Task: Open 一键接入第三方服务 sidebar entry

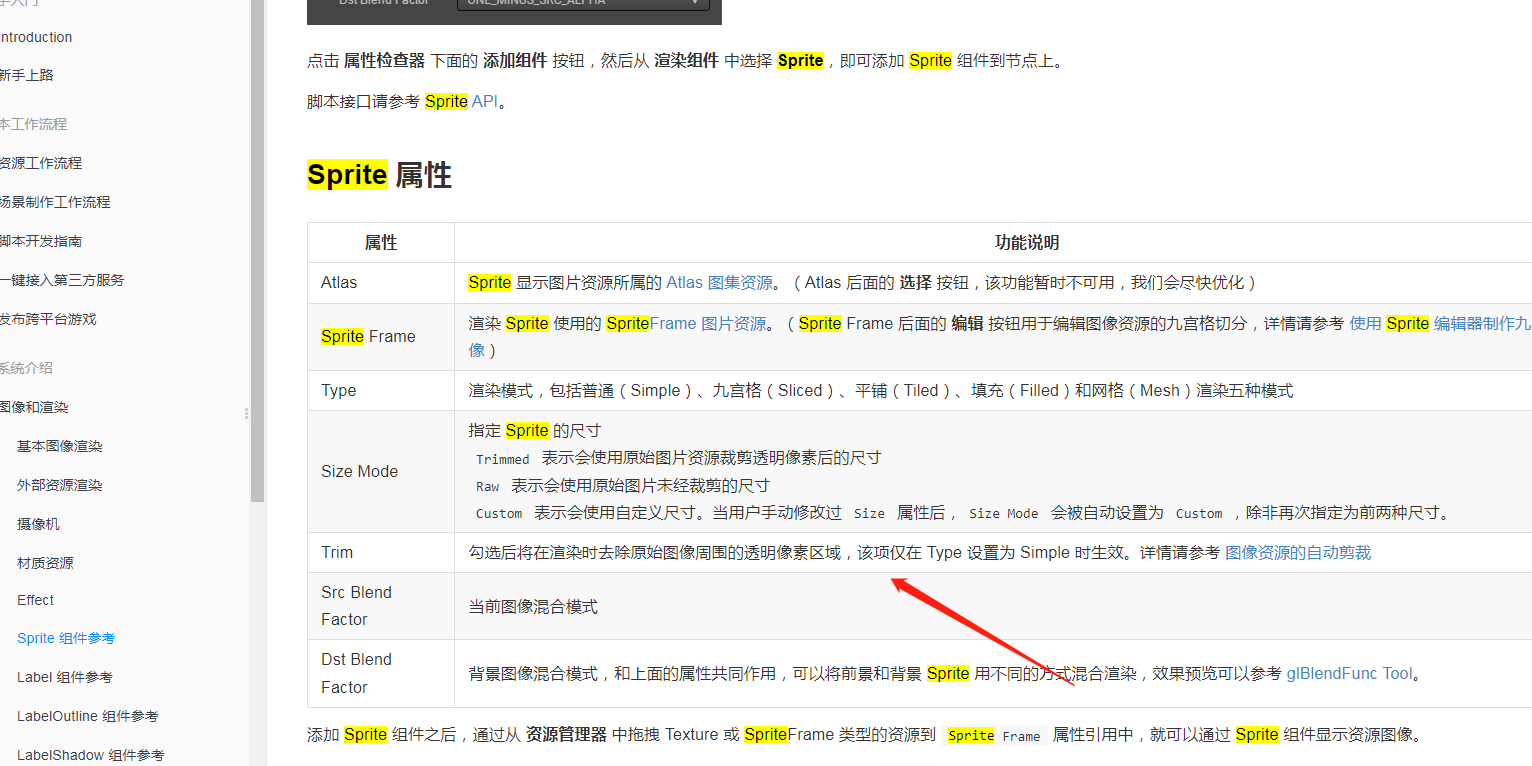Action: (62, 280)
